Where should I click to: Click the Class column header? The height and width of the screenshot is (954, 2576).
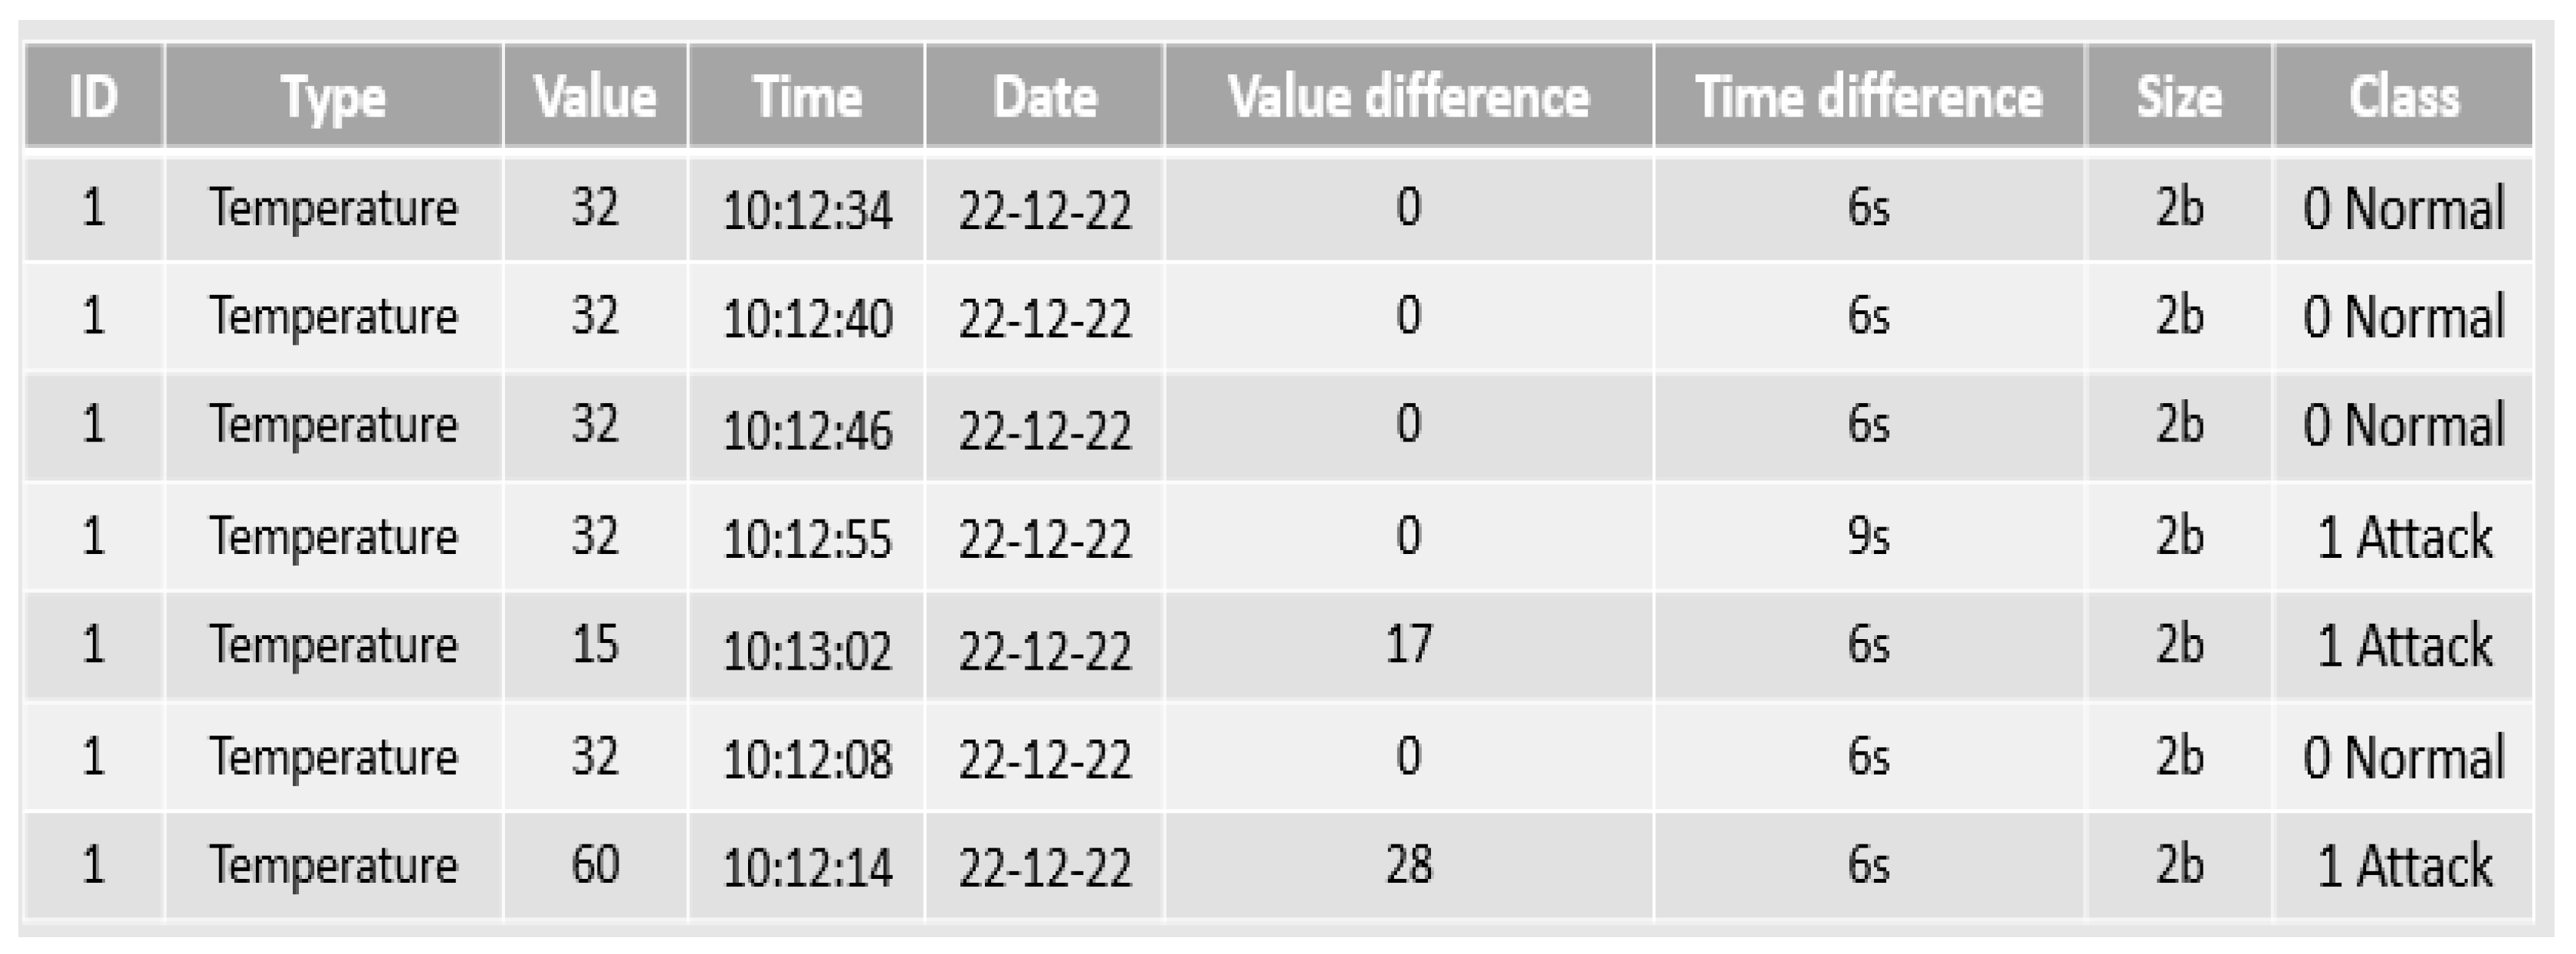pyautogui.click(x=2403, y=97)
